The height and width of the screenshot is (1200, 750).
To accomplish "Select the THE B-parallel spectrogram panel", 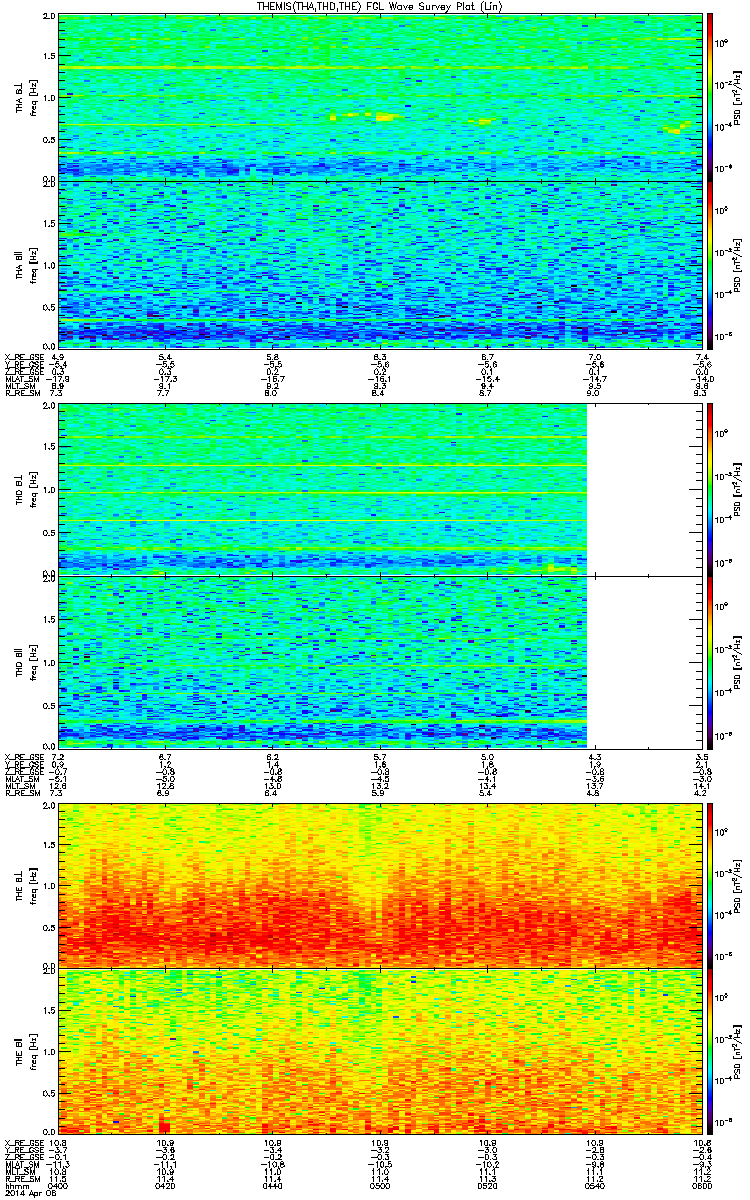I will (x=379, y=1051).
